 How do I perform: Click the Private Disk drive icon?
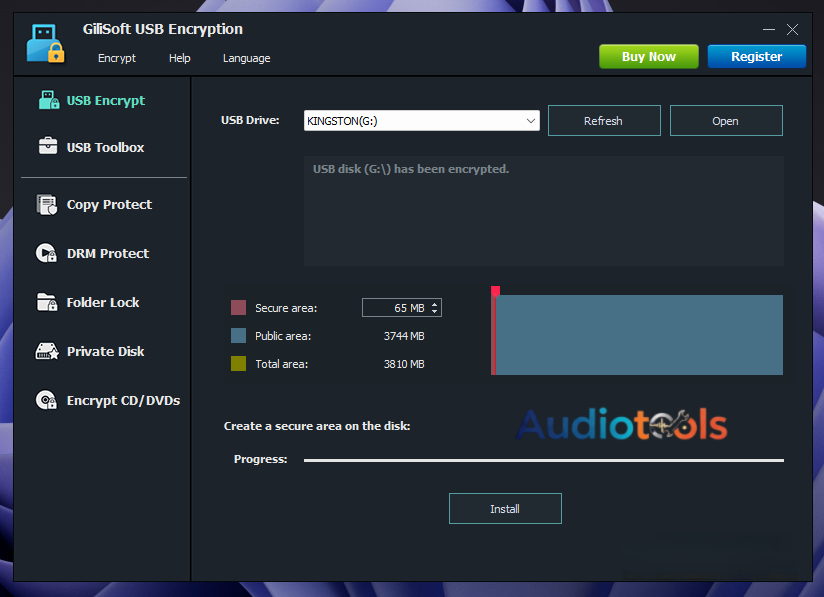coord(47,351)
